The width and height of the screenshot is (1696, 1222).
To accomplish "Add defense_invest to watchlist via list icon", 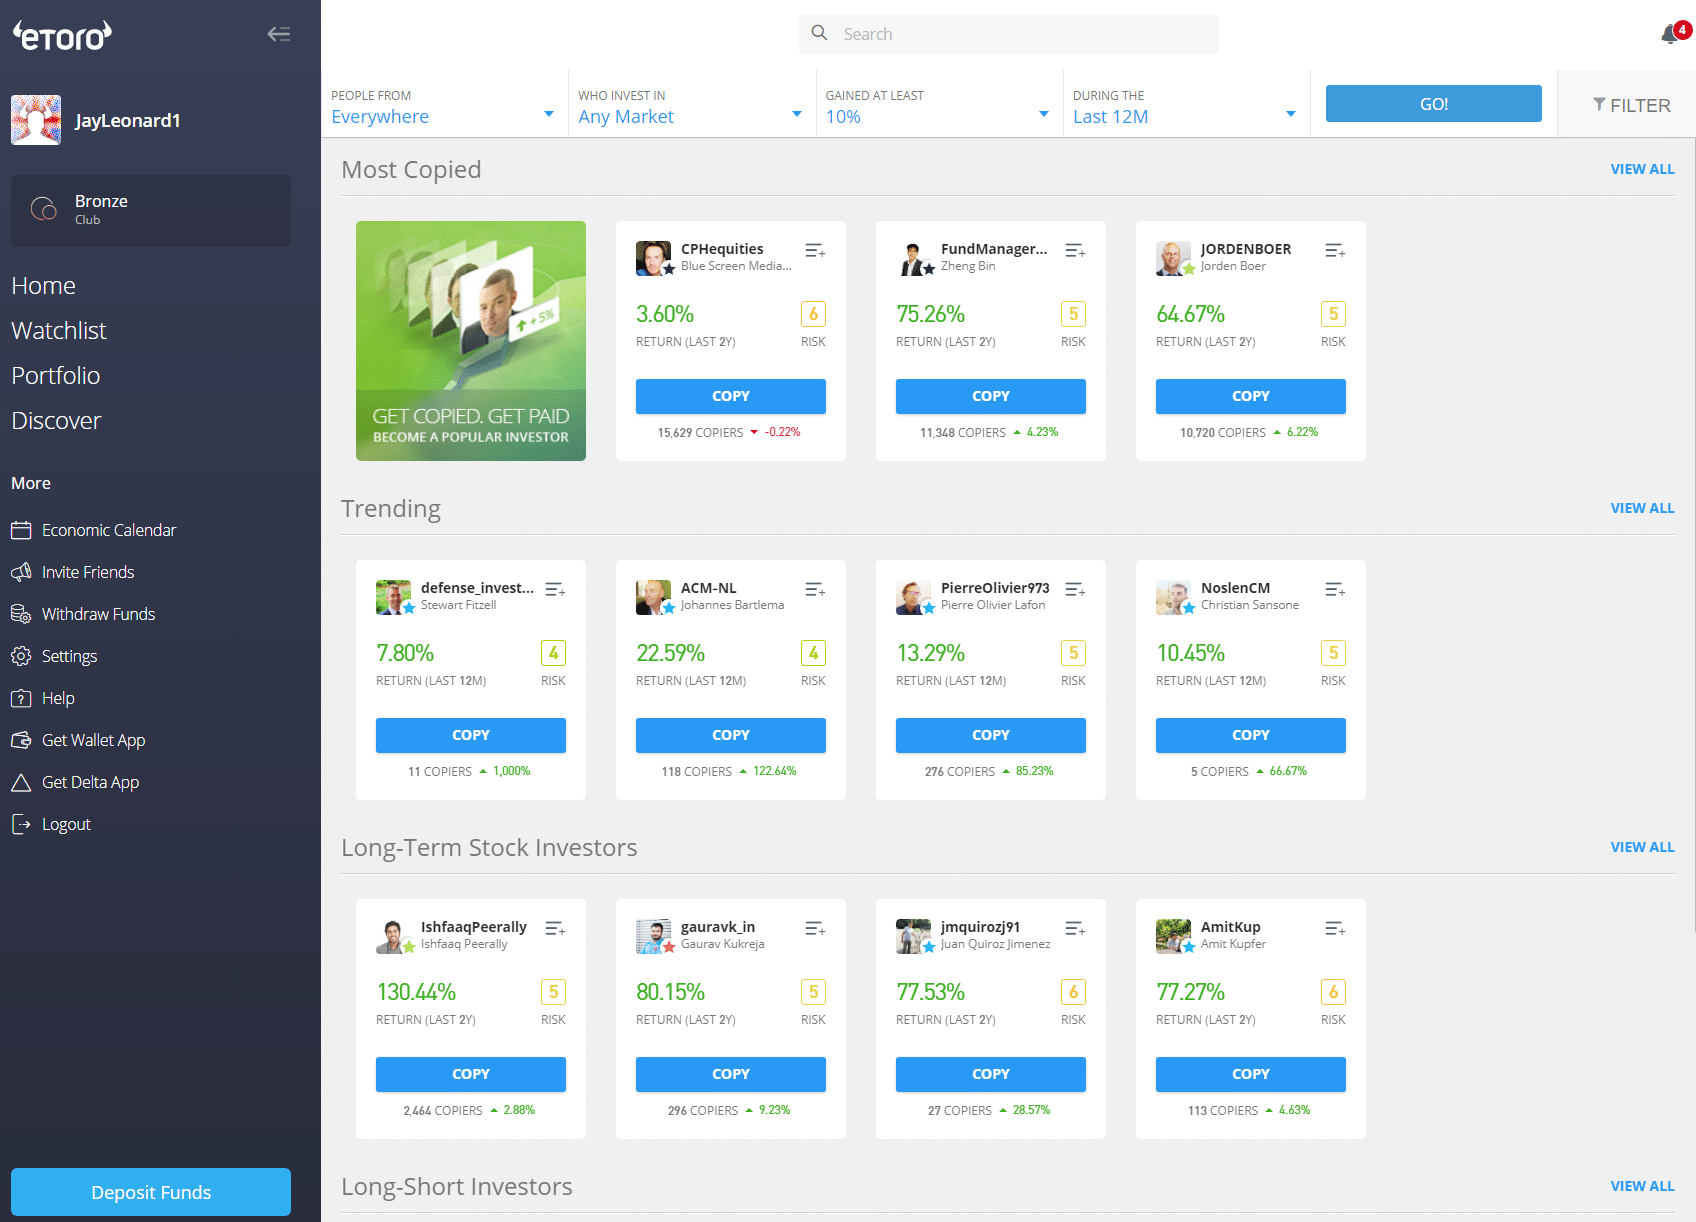I will [555, 589].
